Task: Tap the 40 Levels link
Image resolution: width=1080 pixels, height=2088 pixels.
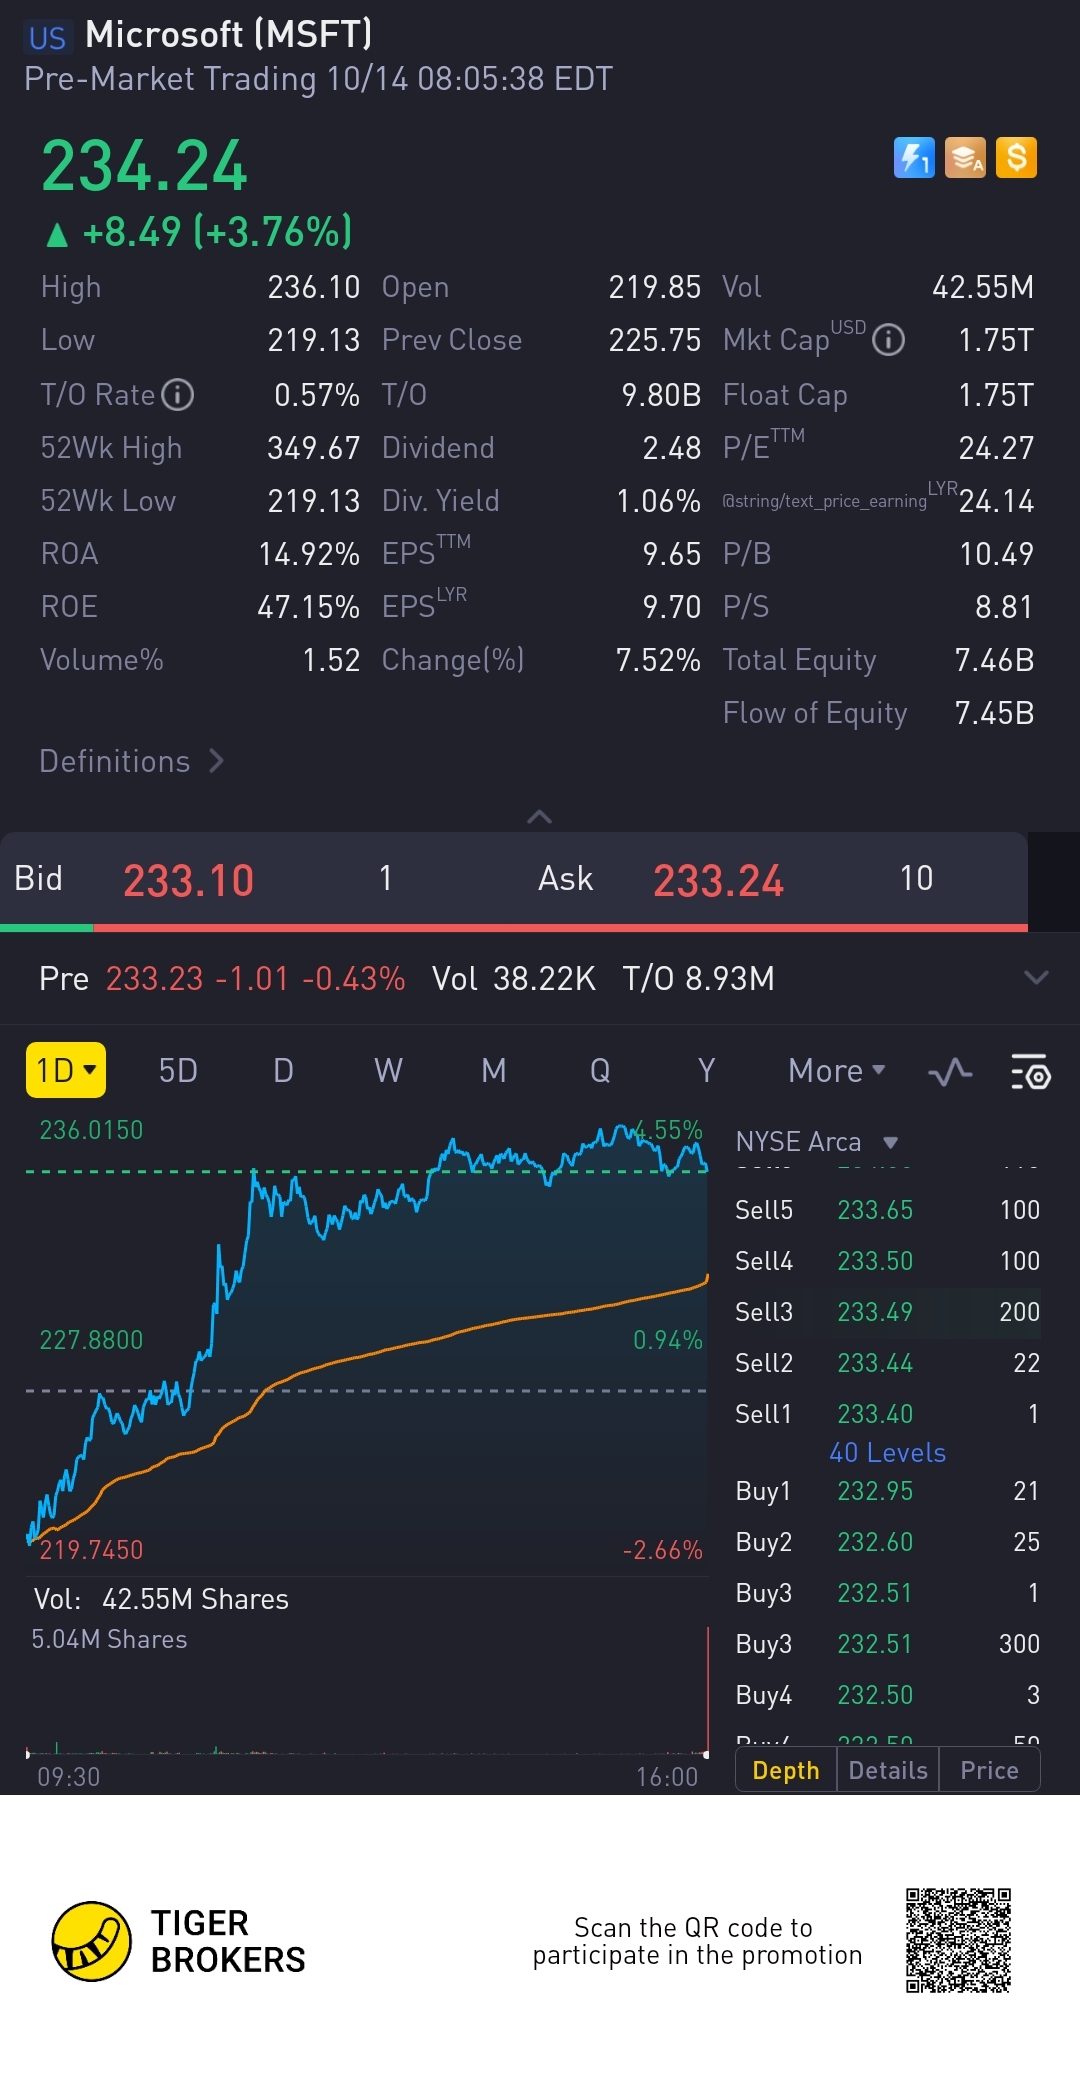Action: click(x=887, y=1453)
